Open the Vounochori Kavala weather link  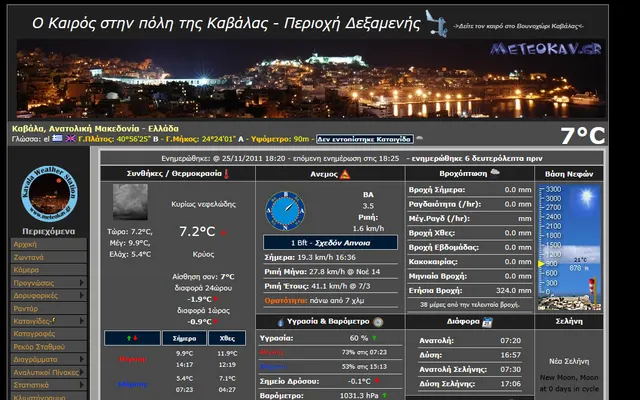pyautogui.click(x=518, y=26)
